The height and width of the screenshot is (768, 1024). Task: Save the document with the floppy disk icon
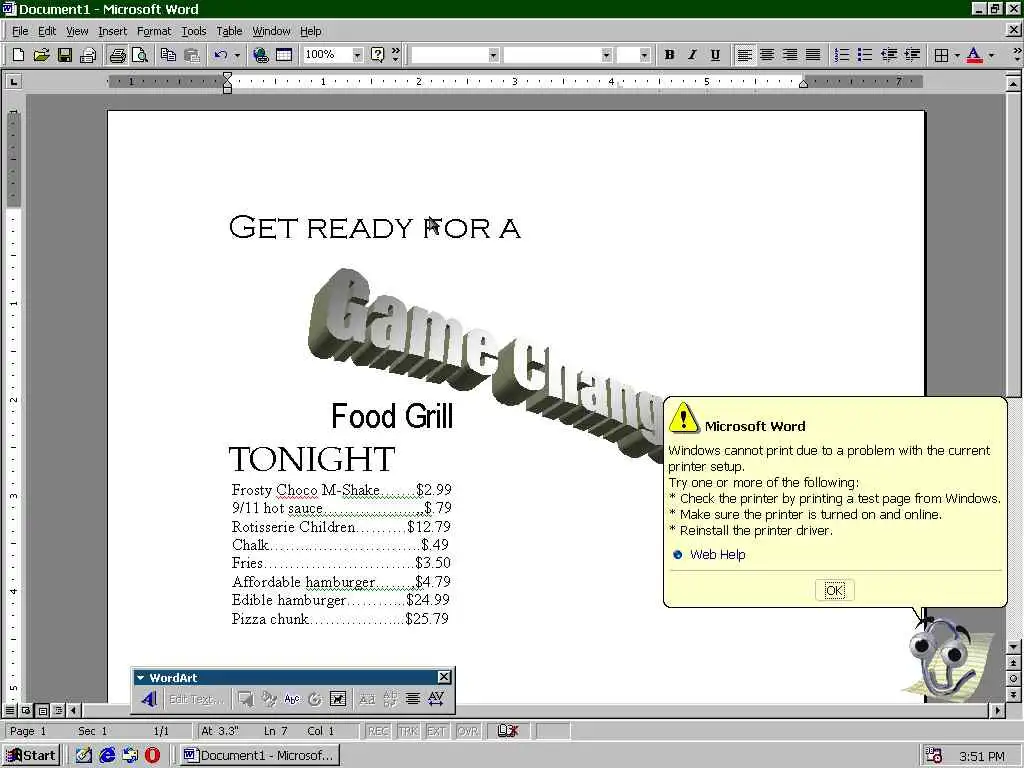tap(64, 55)
